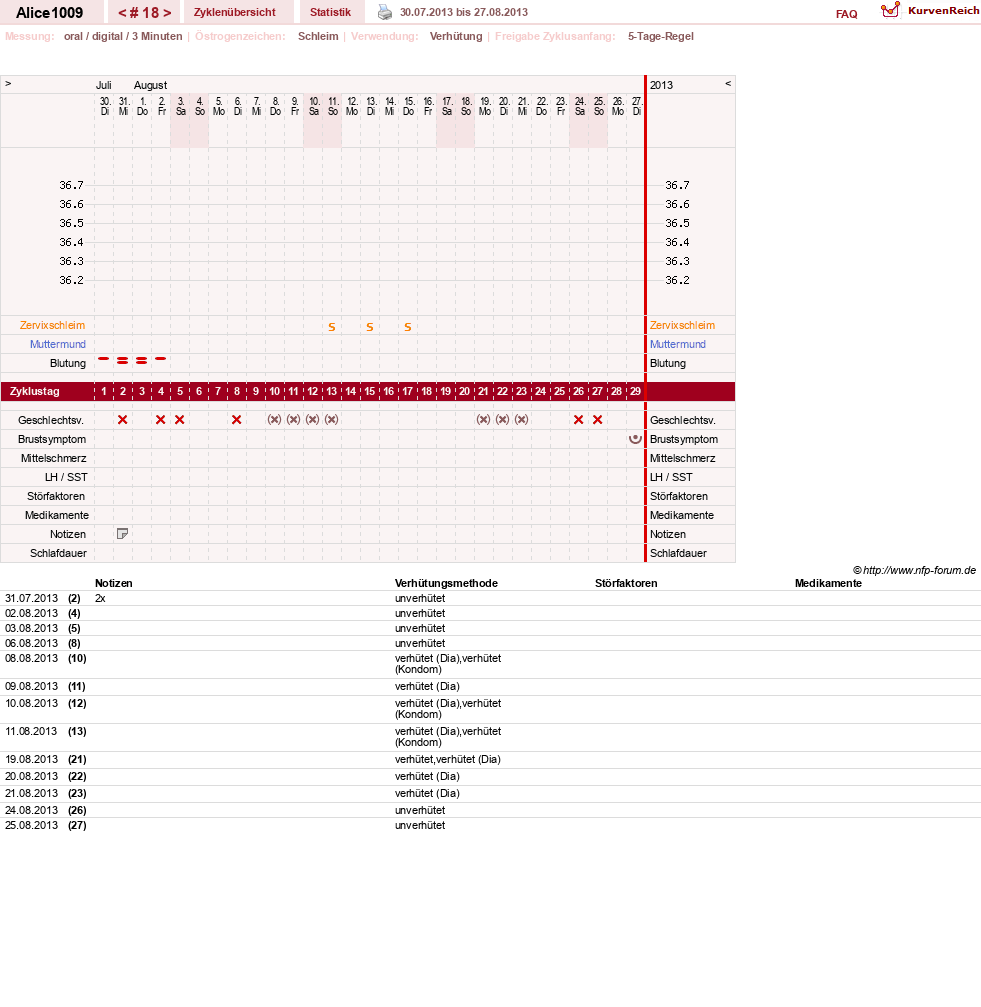The height and width of the screenshot is (1007, 981).
Task: Click the right Muttermund row label
Action: 677,344
